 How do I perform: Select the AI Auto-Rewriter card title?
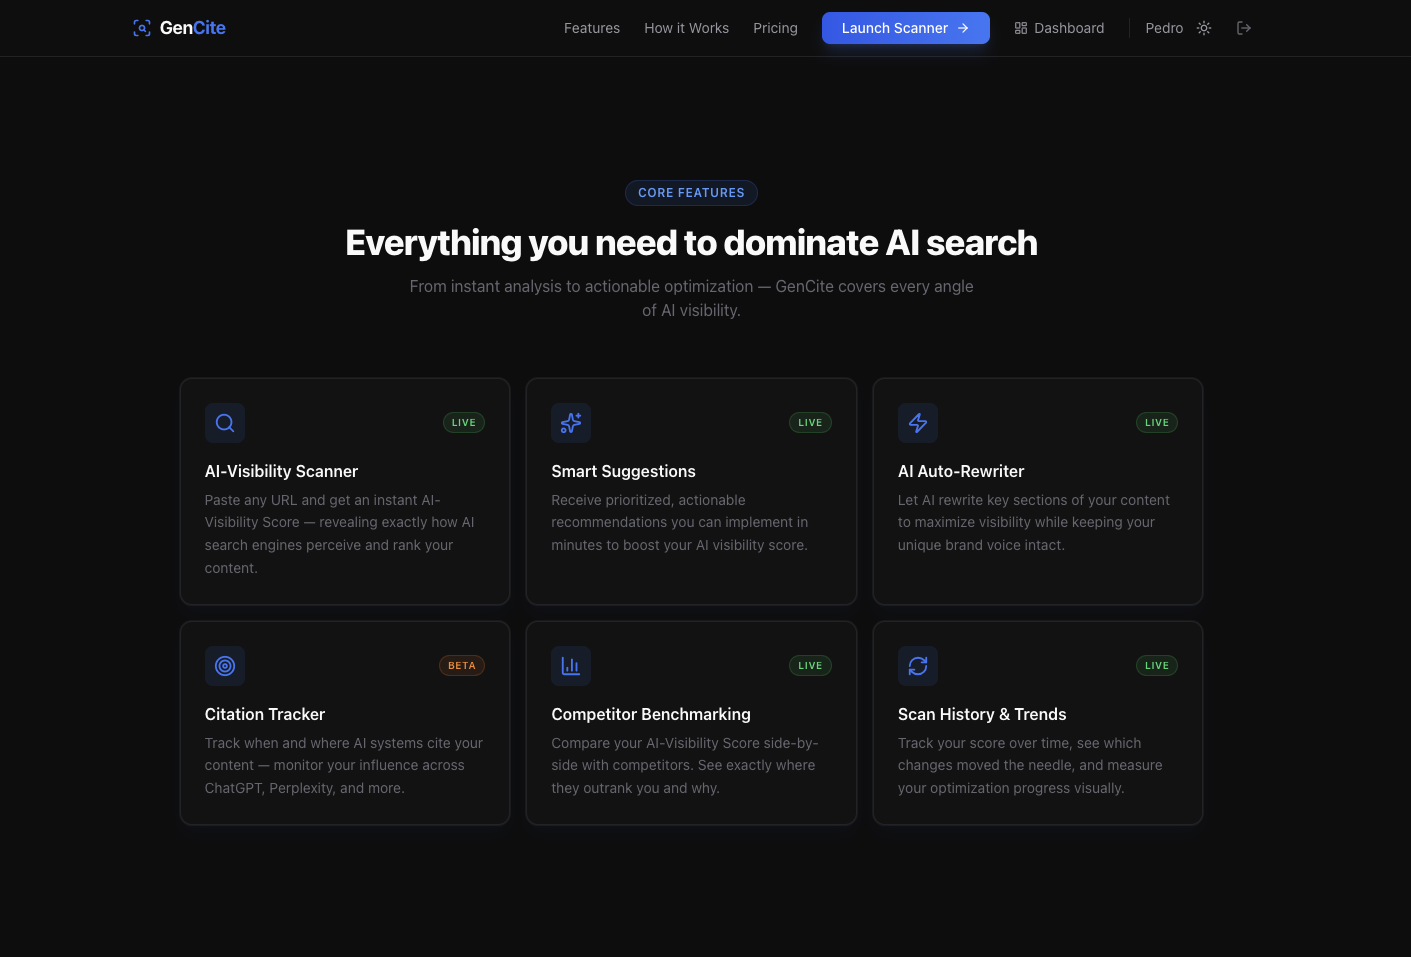(961, 471)
